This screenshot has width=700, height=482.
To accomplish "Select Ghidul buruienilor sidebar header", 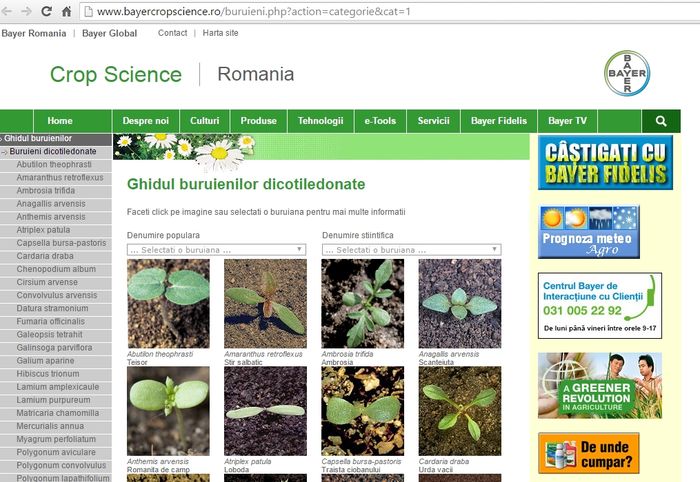I will click(56, 139).
